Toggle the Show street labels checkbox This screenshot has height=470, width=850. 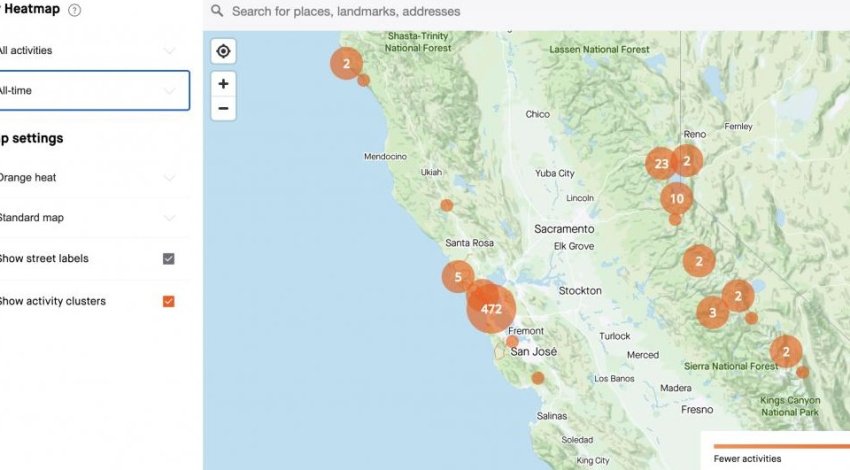click(168, 259)
